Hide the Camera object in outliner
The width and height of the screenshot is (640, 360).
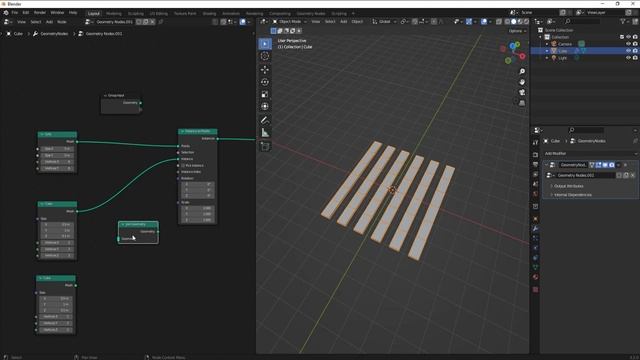click(x=628, y=44)
